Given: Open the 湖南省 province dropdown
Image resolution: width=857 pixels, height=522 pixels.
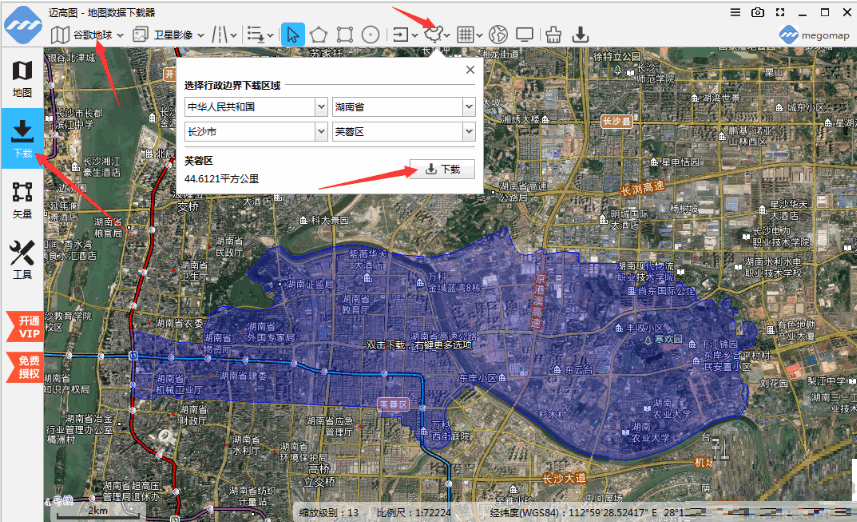Looking at the screenshot, I should coord(404,106).
